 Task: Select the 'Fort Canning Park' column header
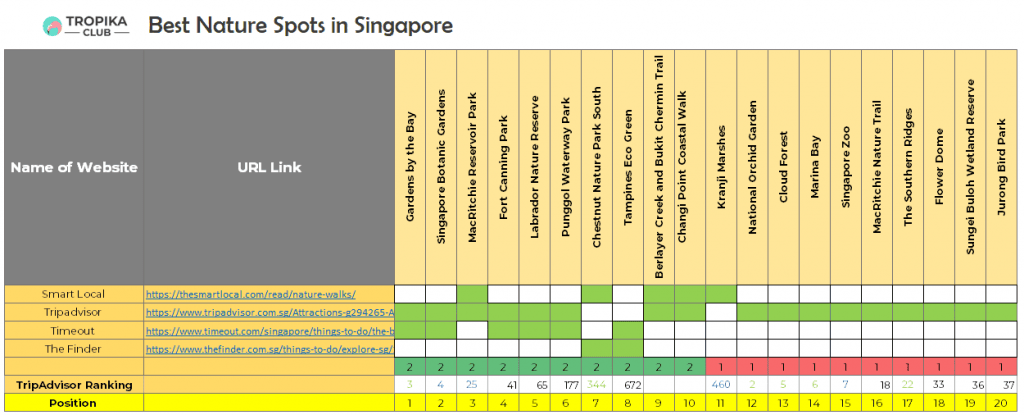[504, 167]
